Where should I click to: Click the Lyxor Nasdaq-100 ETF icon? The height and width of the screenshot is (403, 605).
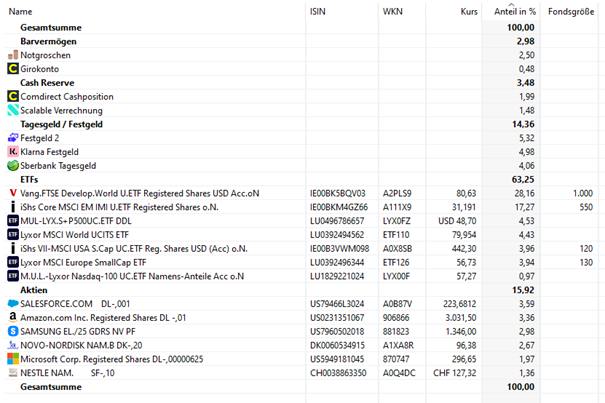coord(13,276)
